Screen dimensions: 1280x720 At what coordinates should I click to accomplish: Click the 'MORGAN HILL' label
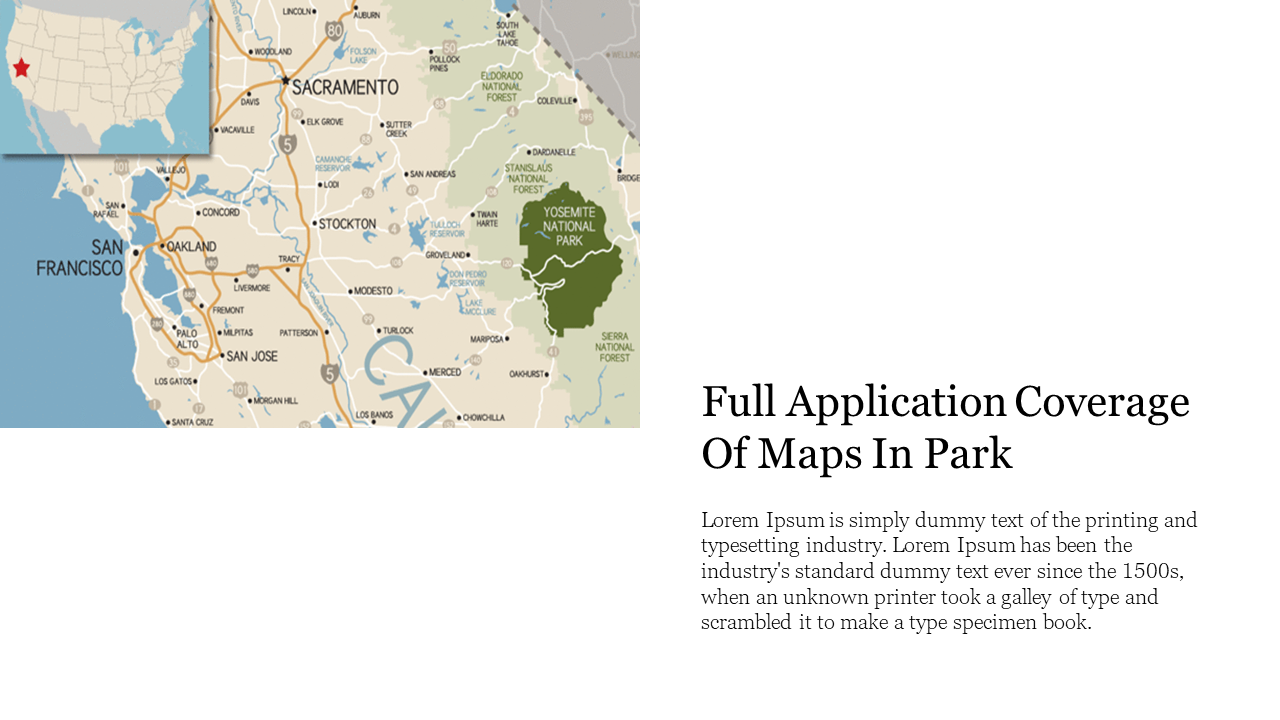(x=275, y=401)
